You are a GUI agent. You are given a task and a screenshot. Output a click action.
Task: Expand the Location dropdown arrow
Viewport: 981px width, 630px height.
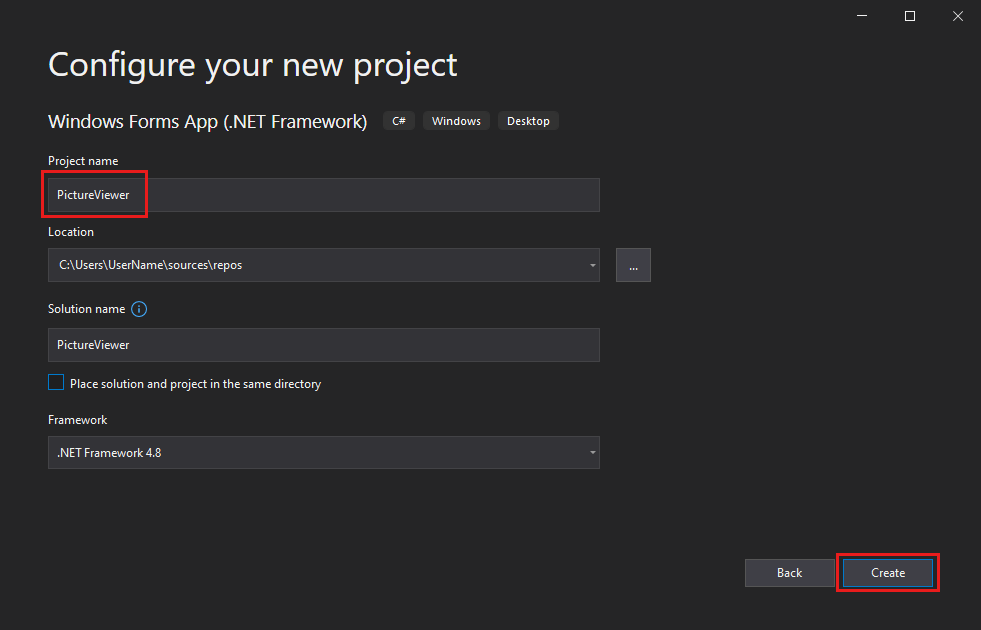[x=591, y=264]
